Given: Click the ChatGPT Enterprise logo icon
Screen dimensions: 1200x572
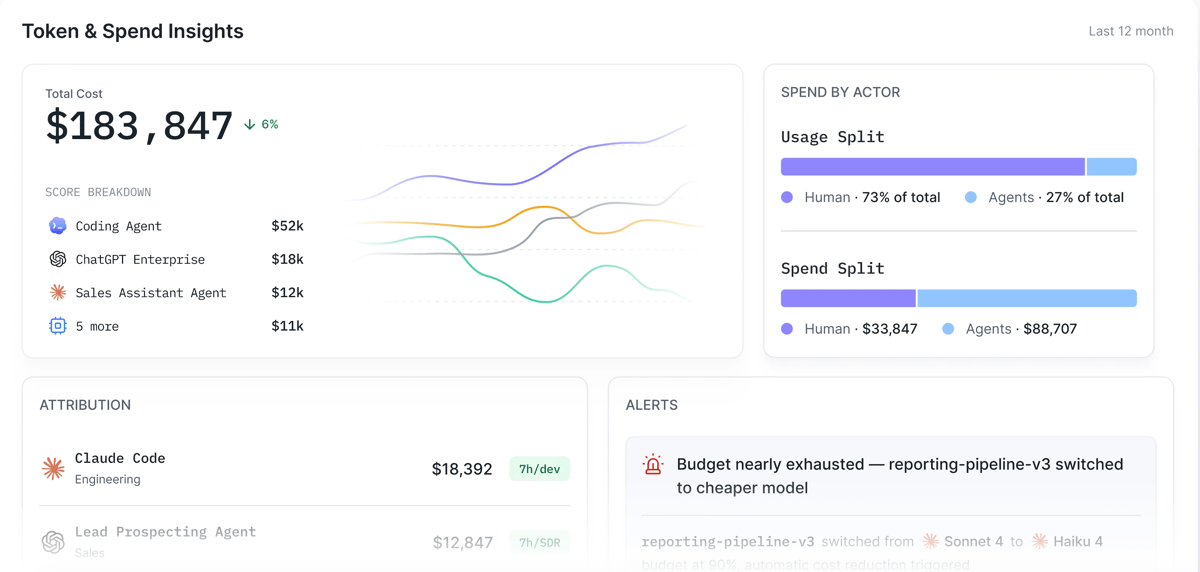Looking at the screenshot, I should click(x=58, y=259).
